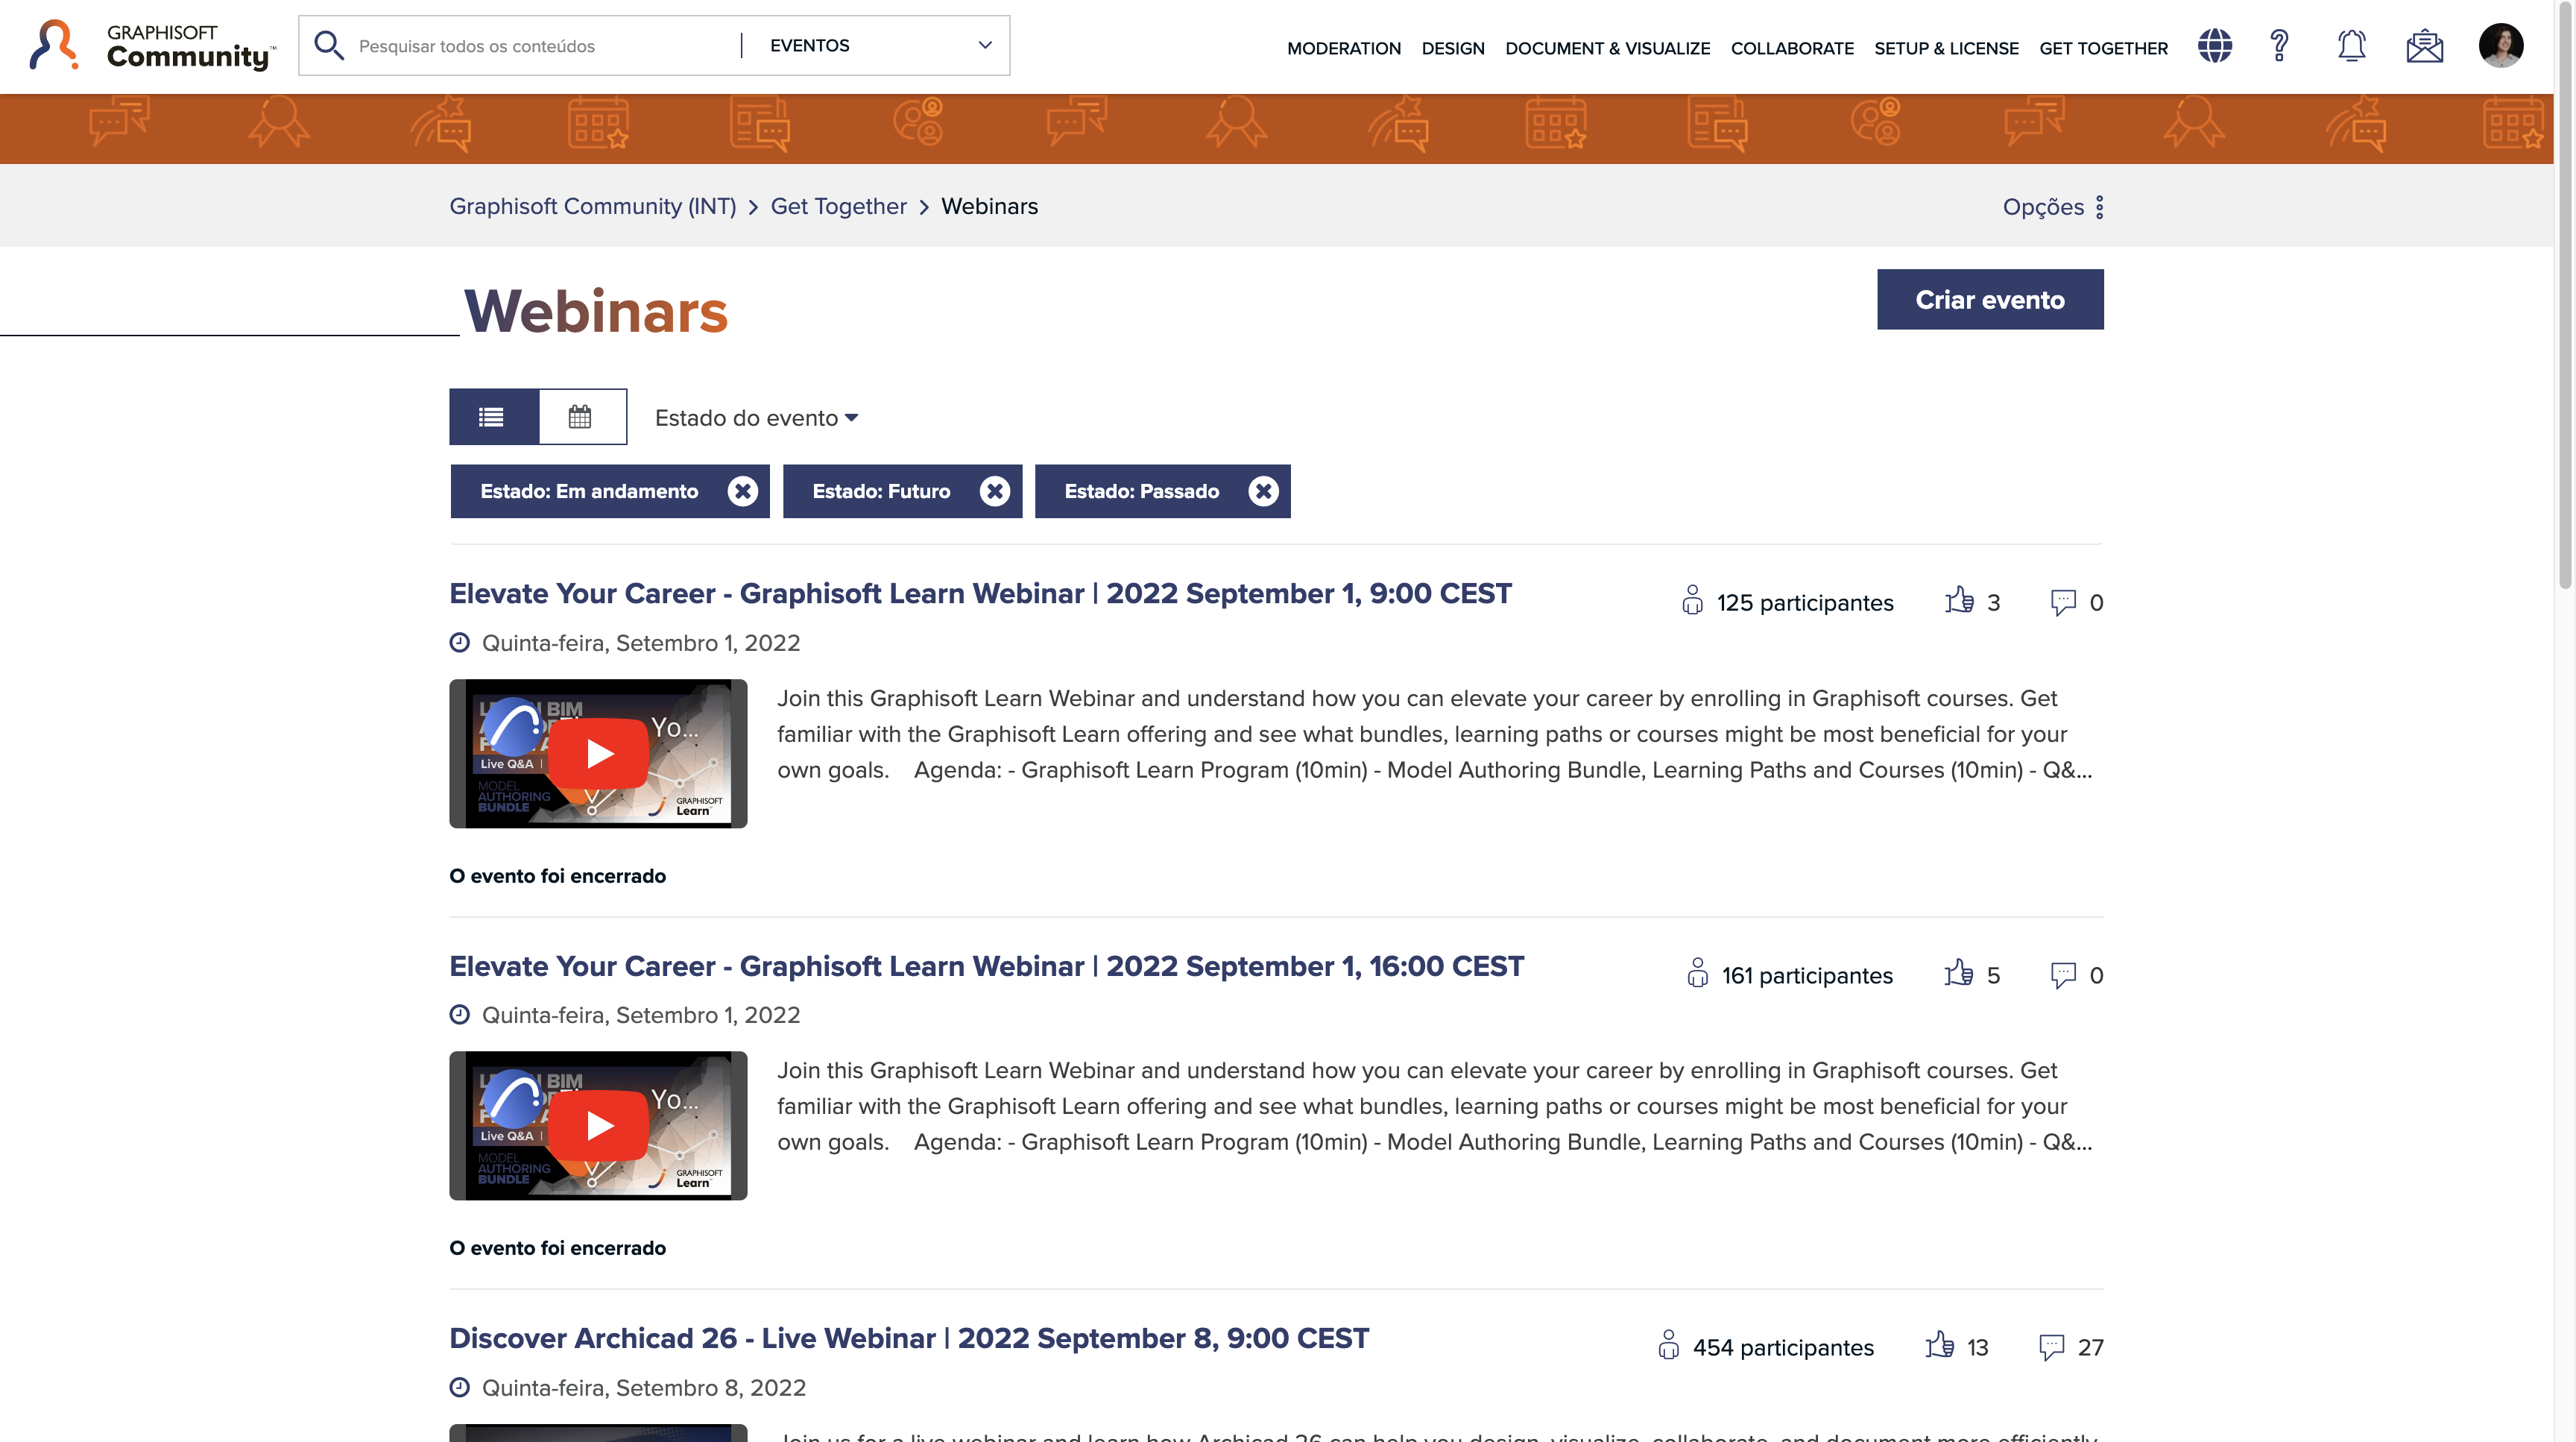Open comments via the speech bubble showing 27
2576x1442 pixels.
2052,1346
